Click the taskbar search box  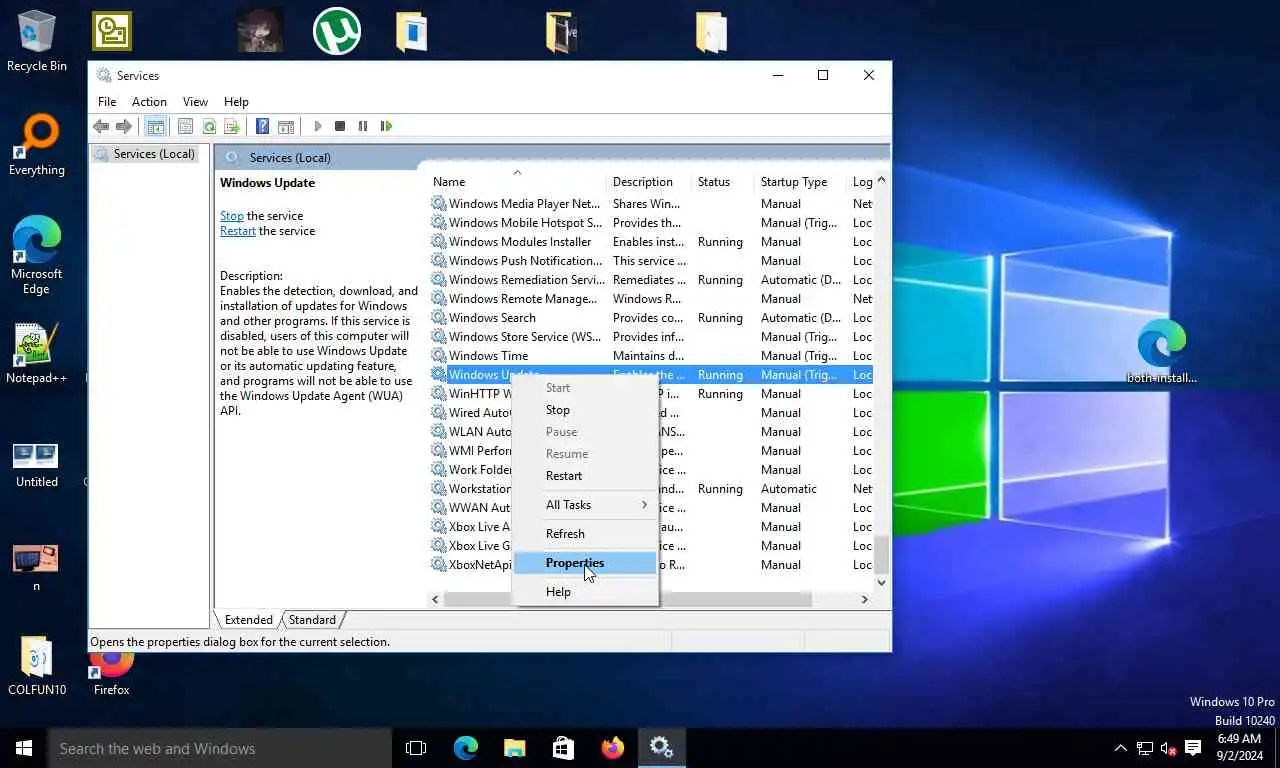pos(220,748)
